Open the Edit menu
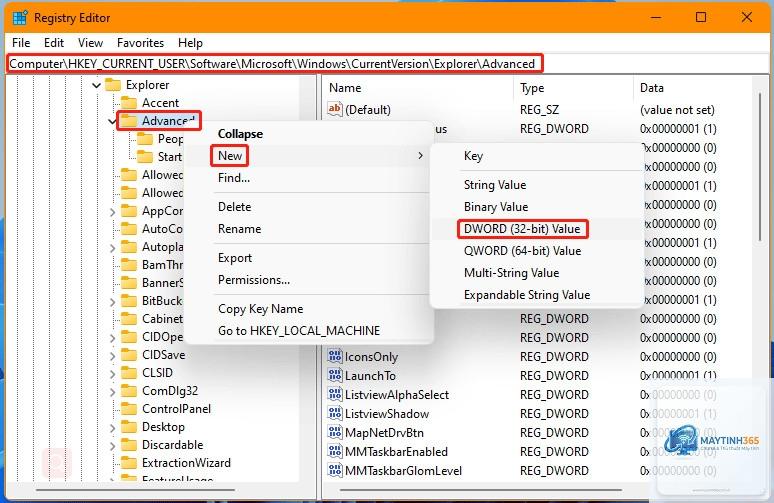774x503 pixels. coord(54,43)
